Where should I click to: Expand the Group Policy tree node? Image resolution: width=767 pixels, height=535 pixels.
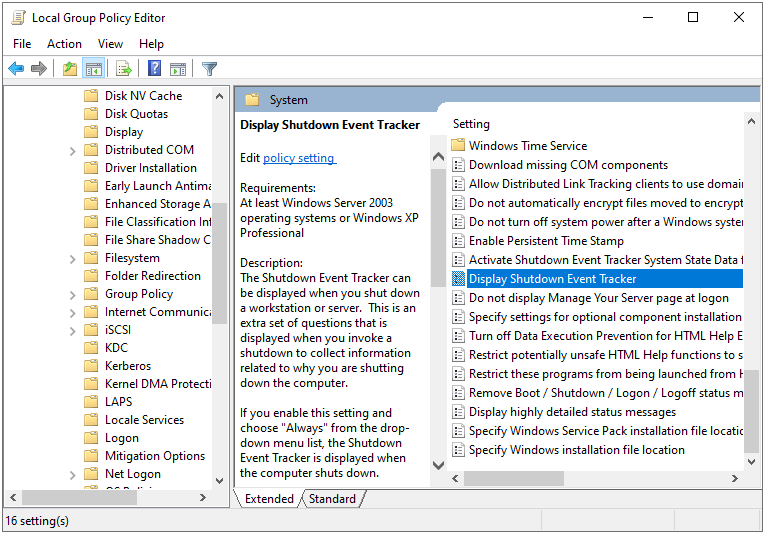(72, 295)
